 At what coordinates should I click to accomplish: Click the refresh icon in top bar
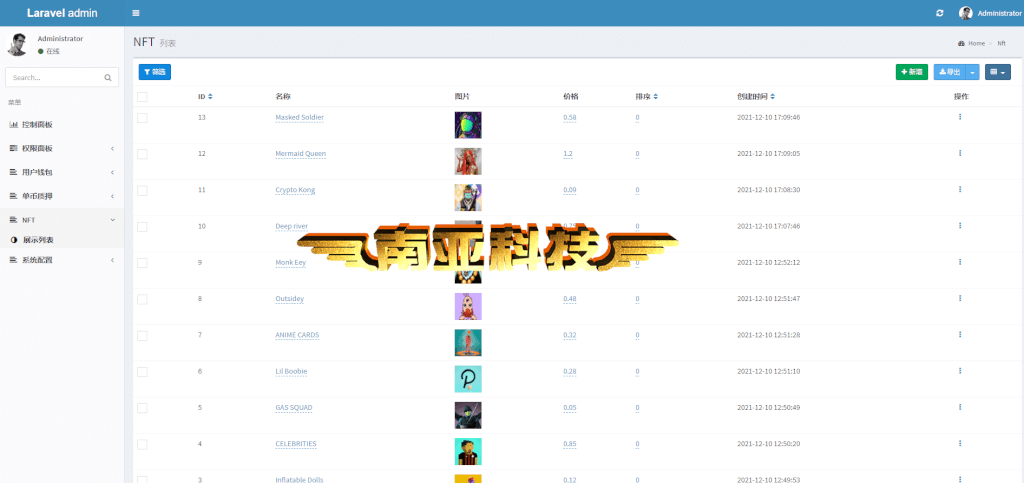click(939, 13)
